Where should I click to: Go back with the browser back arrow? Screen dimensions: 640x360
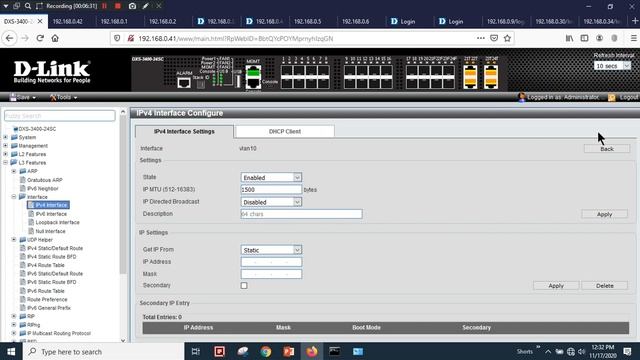(x=10, y=38)
